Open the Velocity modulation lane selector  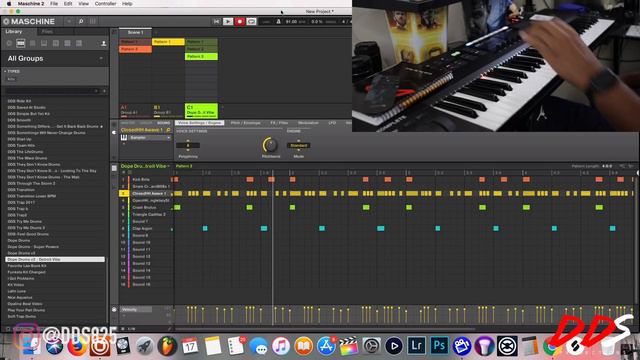[x=137, y=310]
